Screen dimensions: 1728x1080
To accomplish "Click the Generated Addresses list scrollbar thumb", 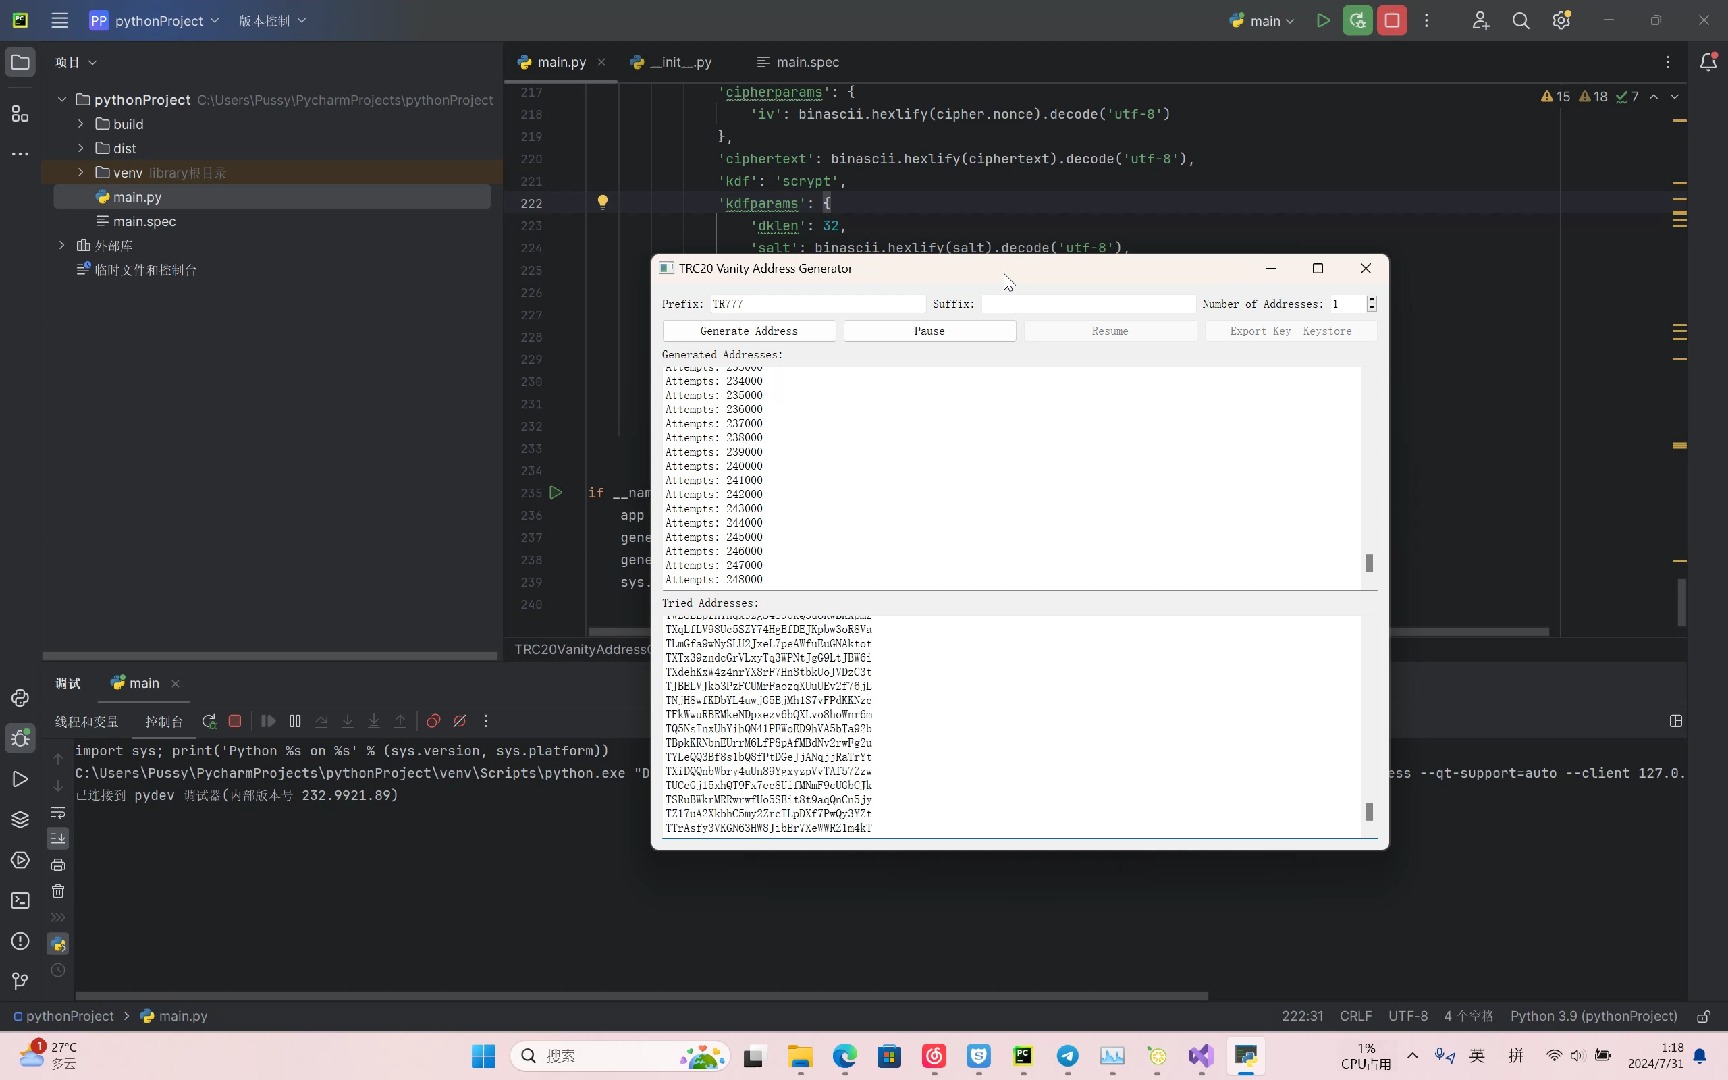I will point(1369,563).
